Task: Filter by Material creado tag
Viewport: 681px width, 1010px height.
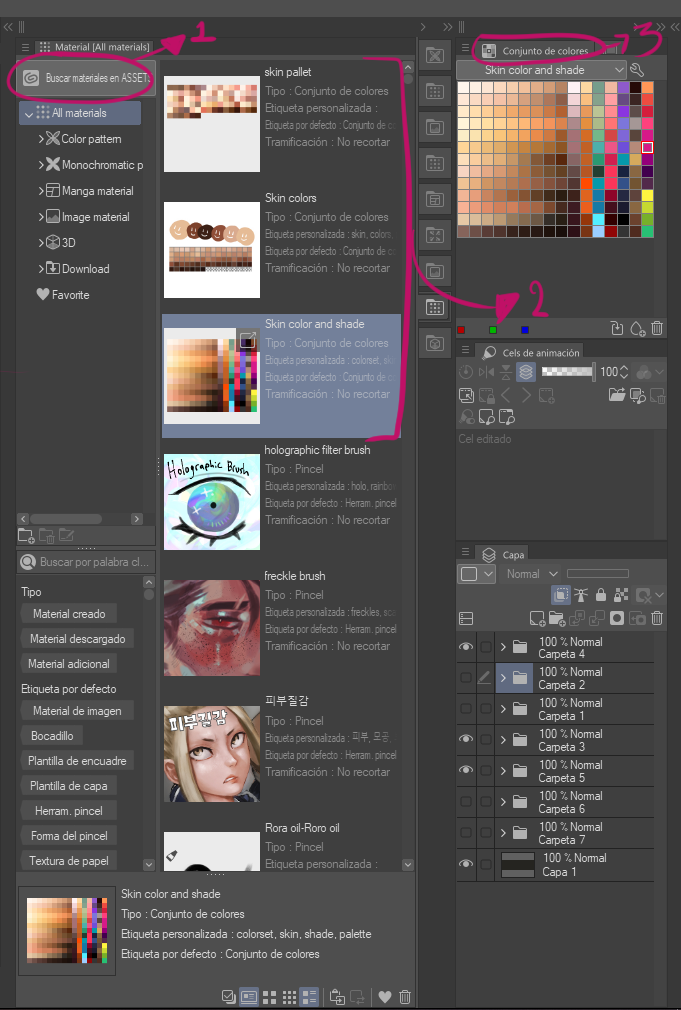Action: [x=69, y=614]
